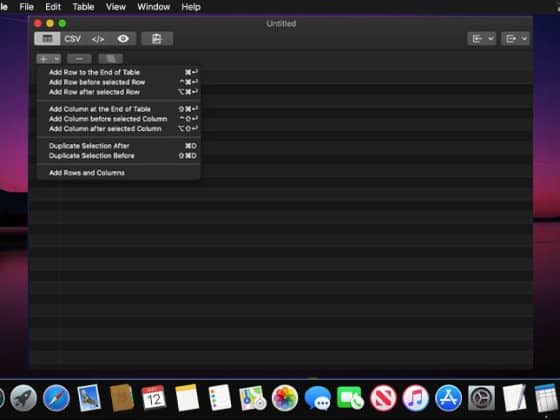Viewport: 560px width, 420px height.
Task: Launch Launchpad rocket from the Dock
Action: click(x=24, y=398)
